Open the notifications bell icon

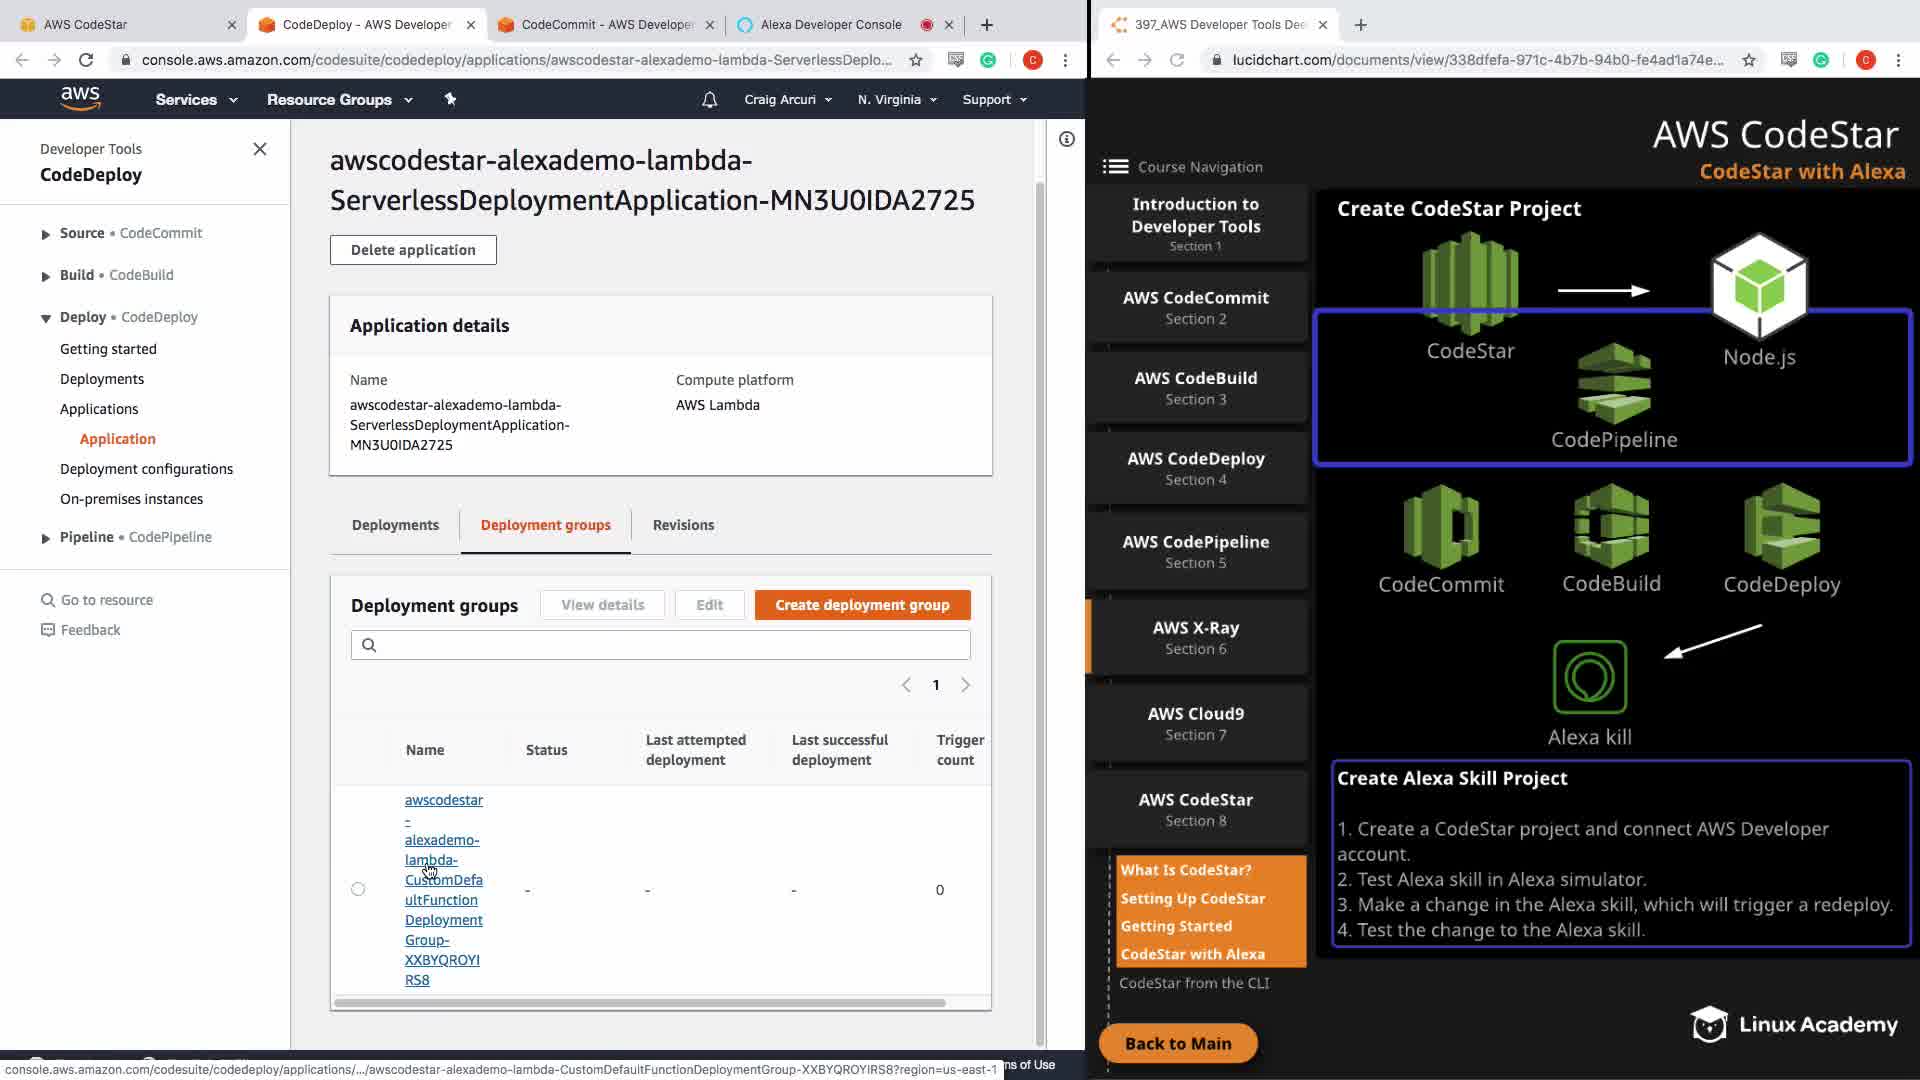(x=709, y=100)
